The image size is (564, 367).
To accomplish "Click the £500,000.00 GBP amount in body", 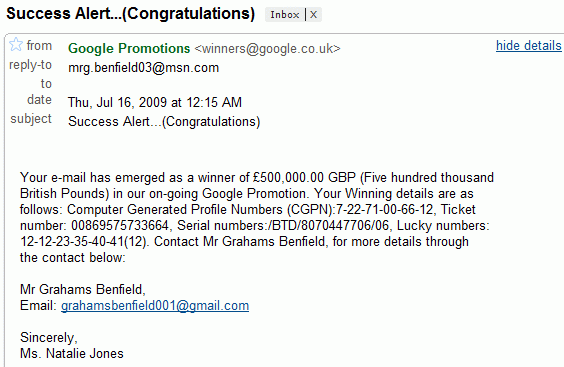I will 304,177.
